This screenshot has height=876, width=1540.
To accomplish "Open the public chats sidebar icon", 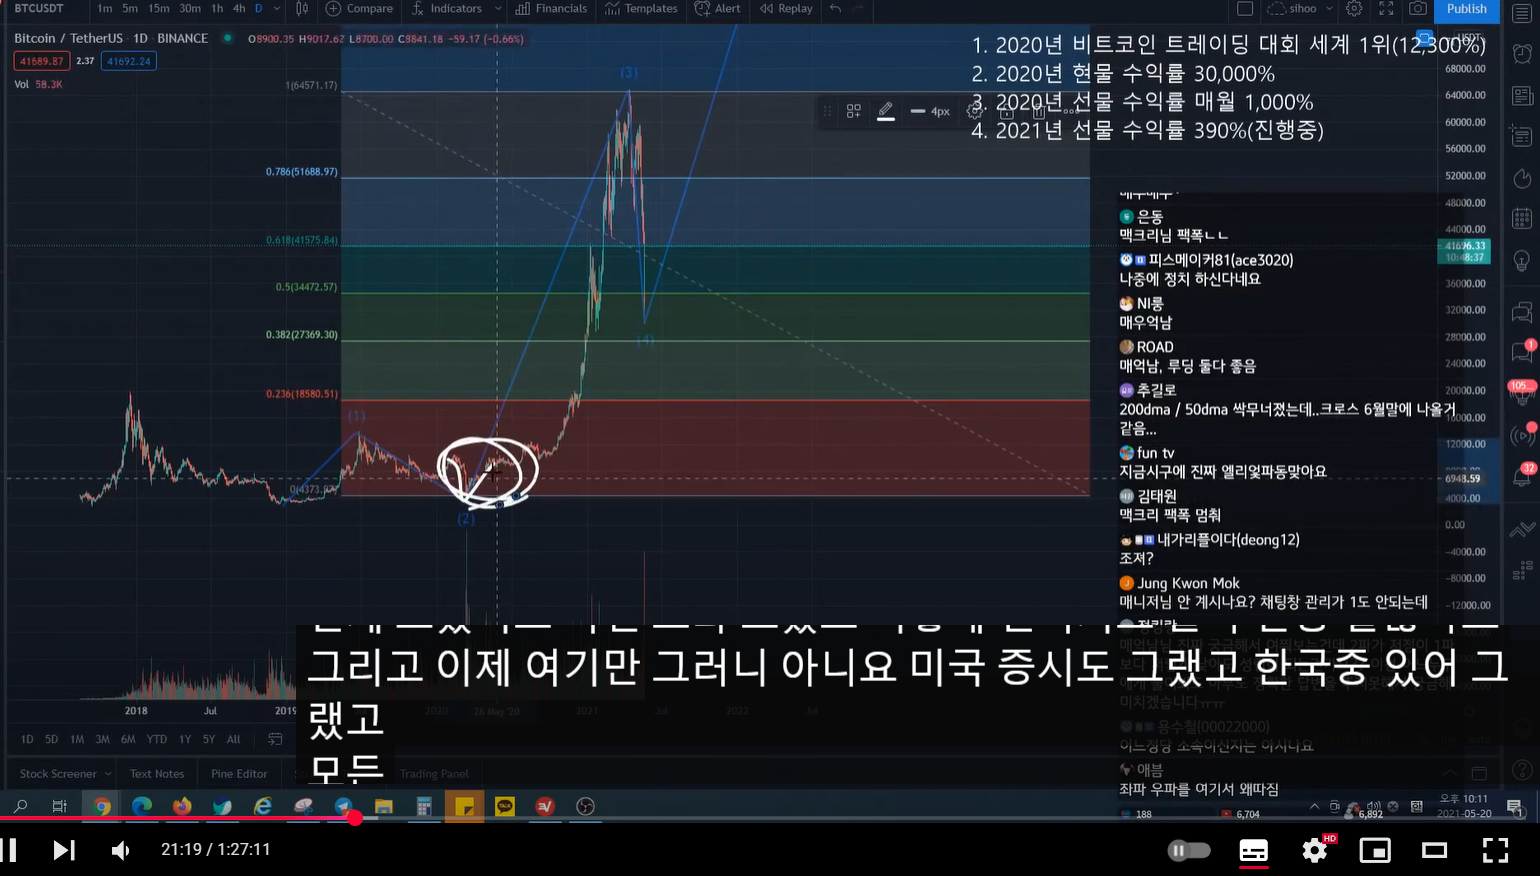I will pos(1522,312).
